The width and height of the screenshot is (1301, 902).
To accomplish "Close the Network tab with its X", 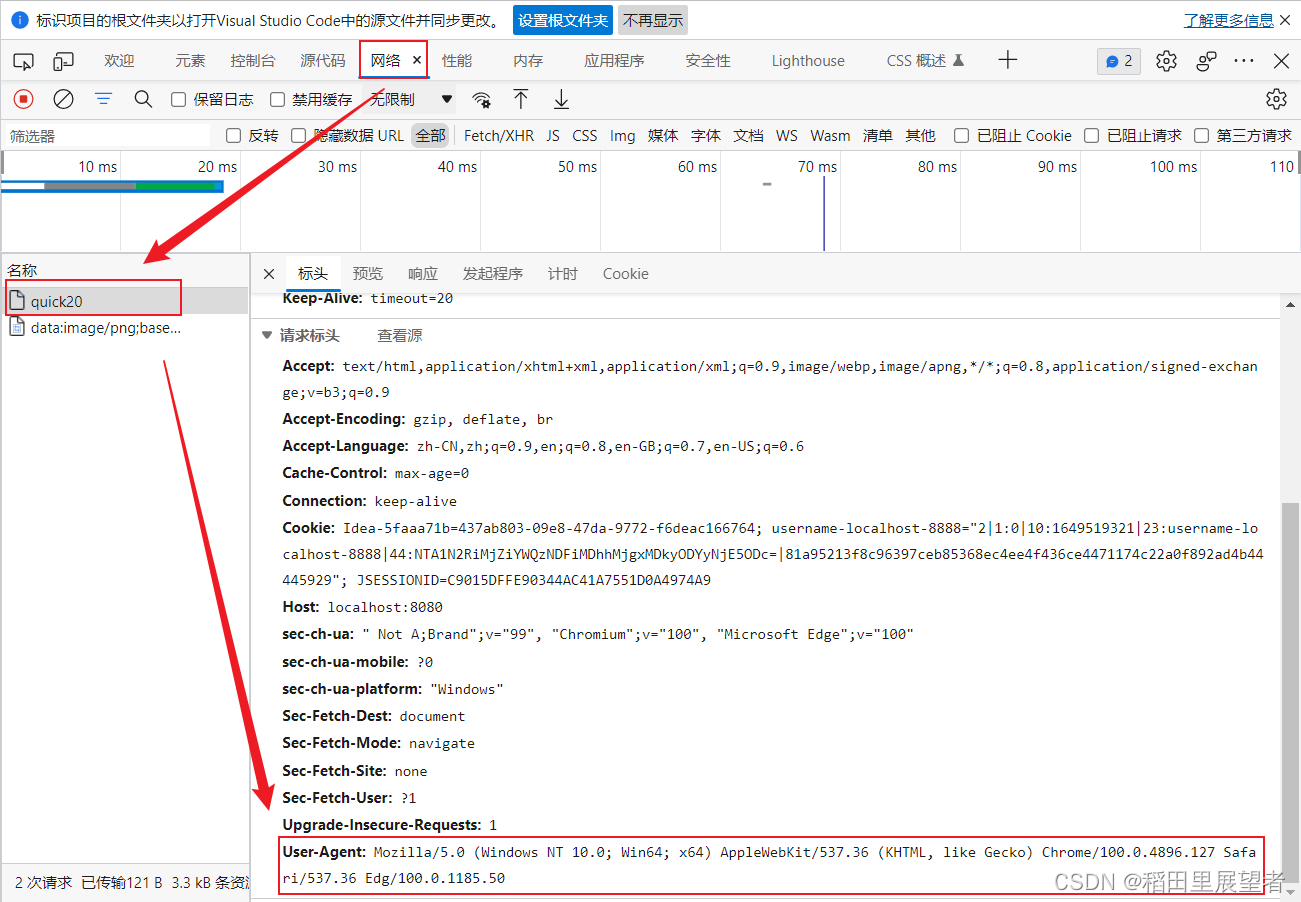I will click(417, 61).
